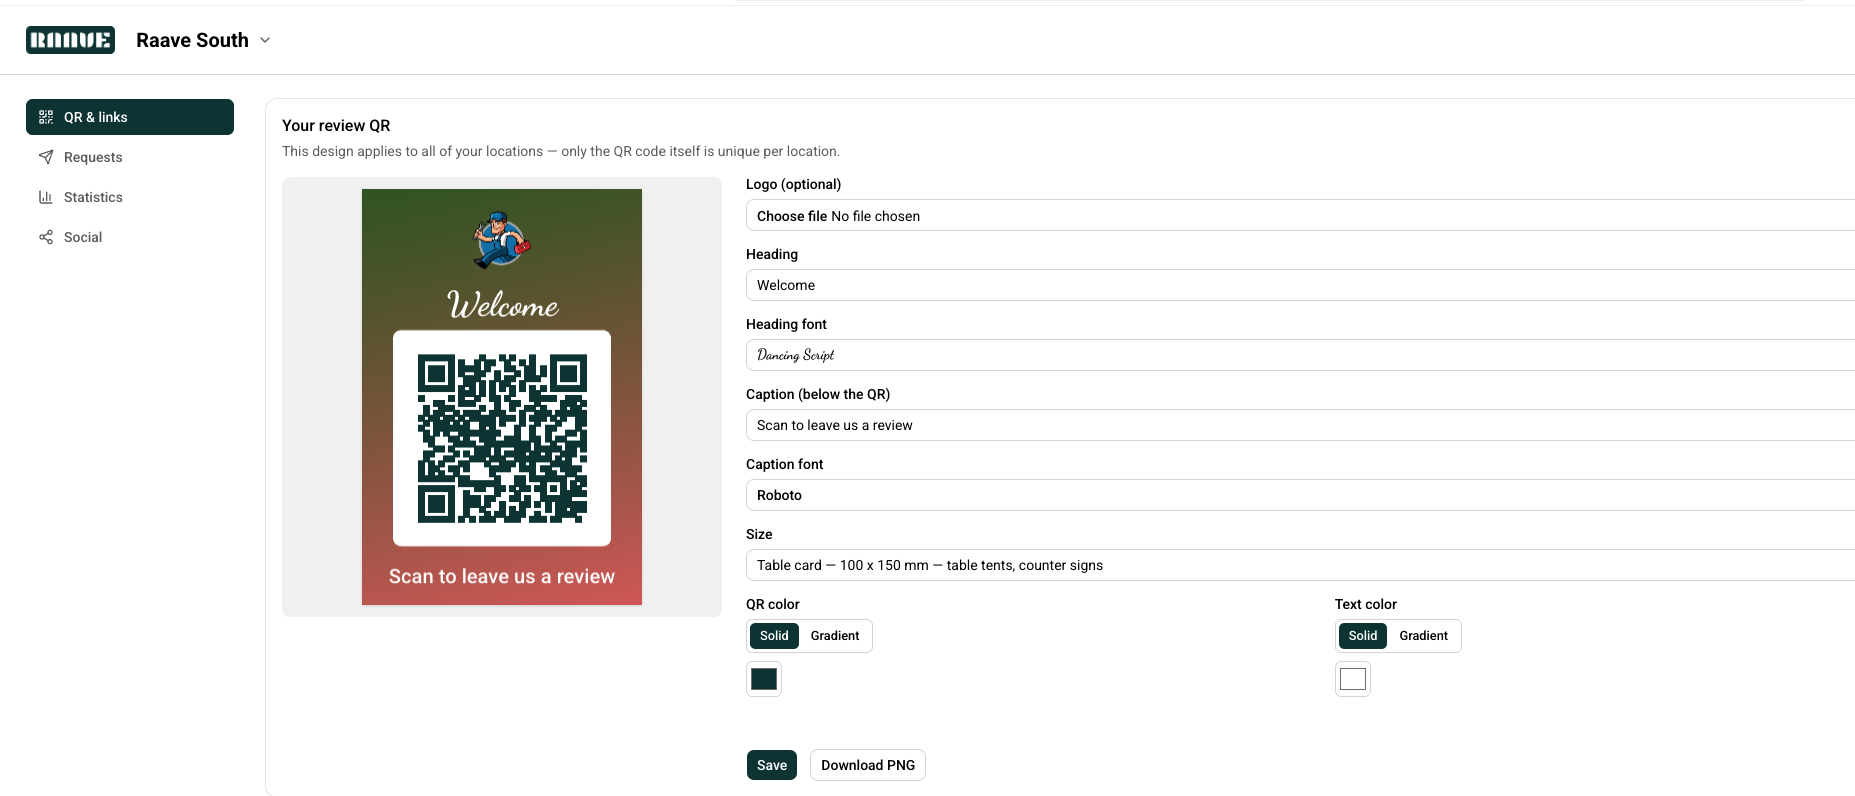Download the QR card as PNG
Viewport: 1855px width, 796px height.
(868, 765)
